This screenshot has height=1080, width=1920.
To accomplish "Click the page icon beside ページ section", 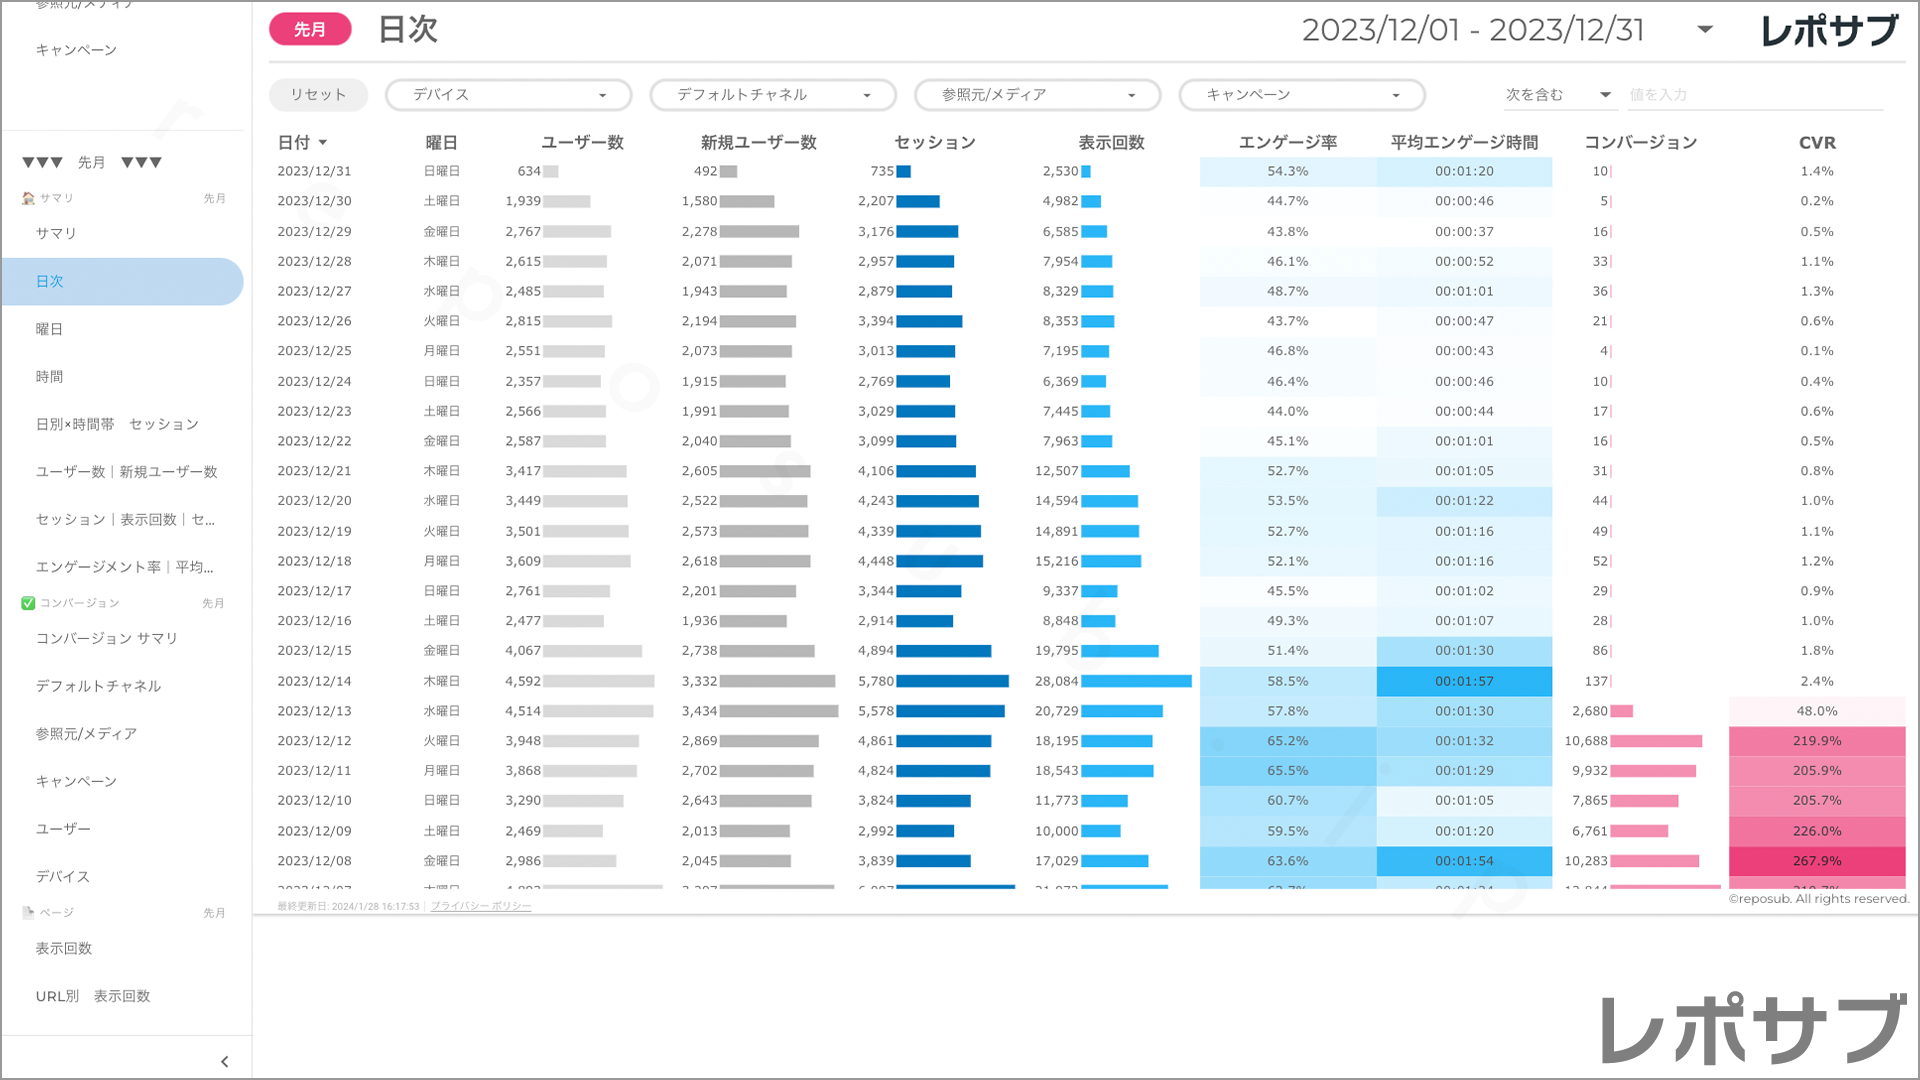I will point(28,912).
